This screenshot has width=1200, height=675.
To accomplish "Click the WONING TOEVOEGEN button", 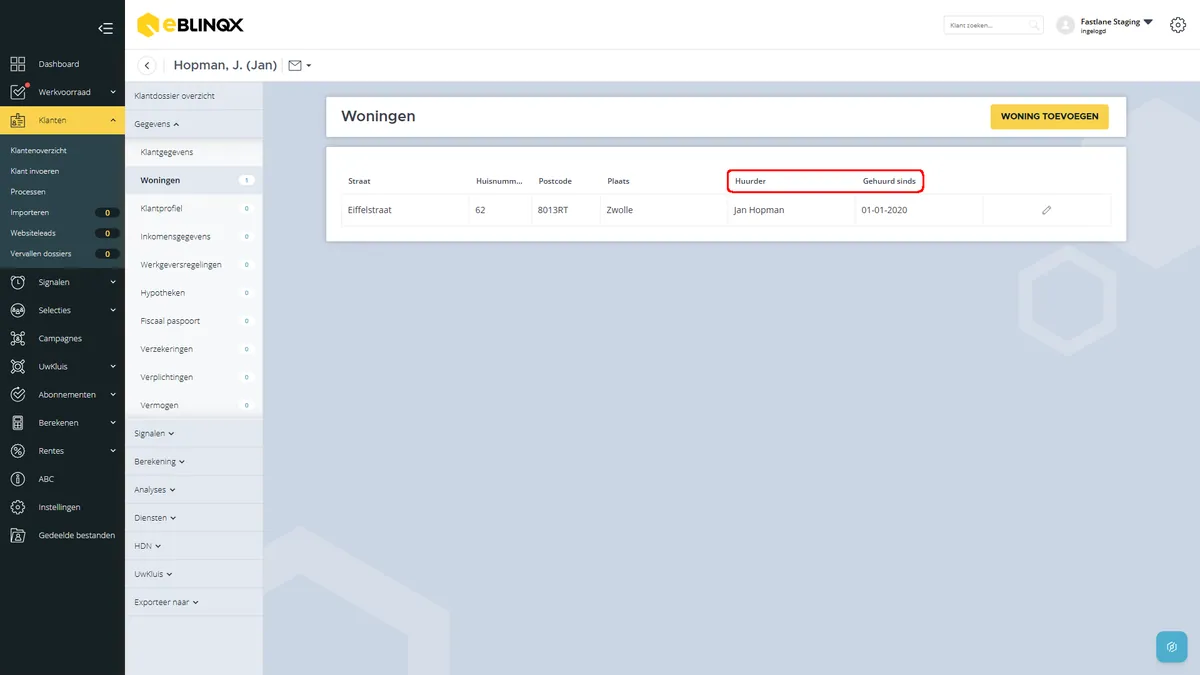I will (1049, 116).
